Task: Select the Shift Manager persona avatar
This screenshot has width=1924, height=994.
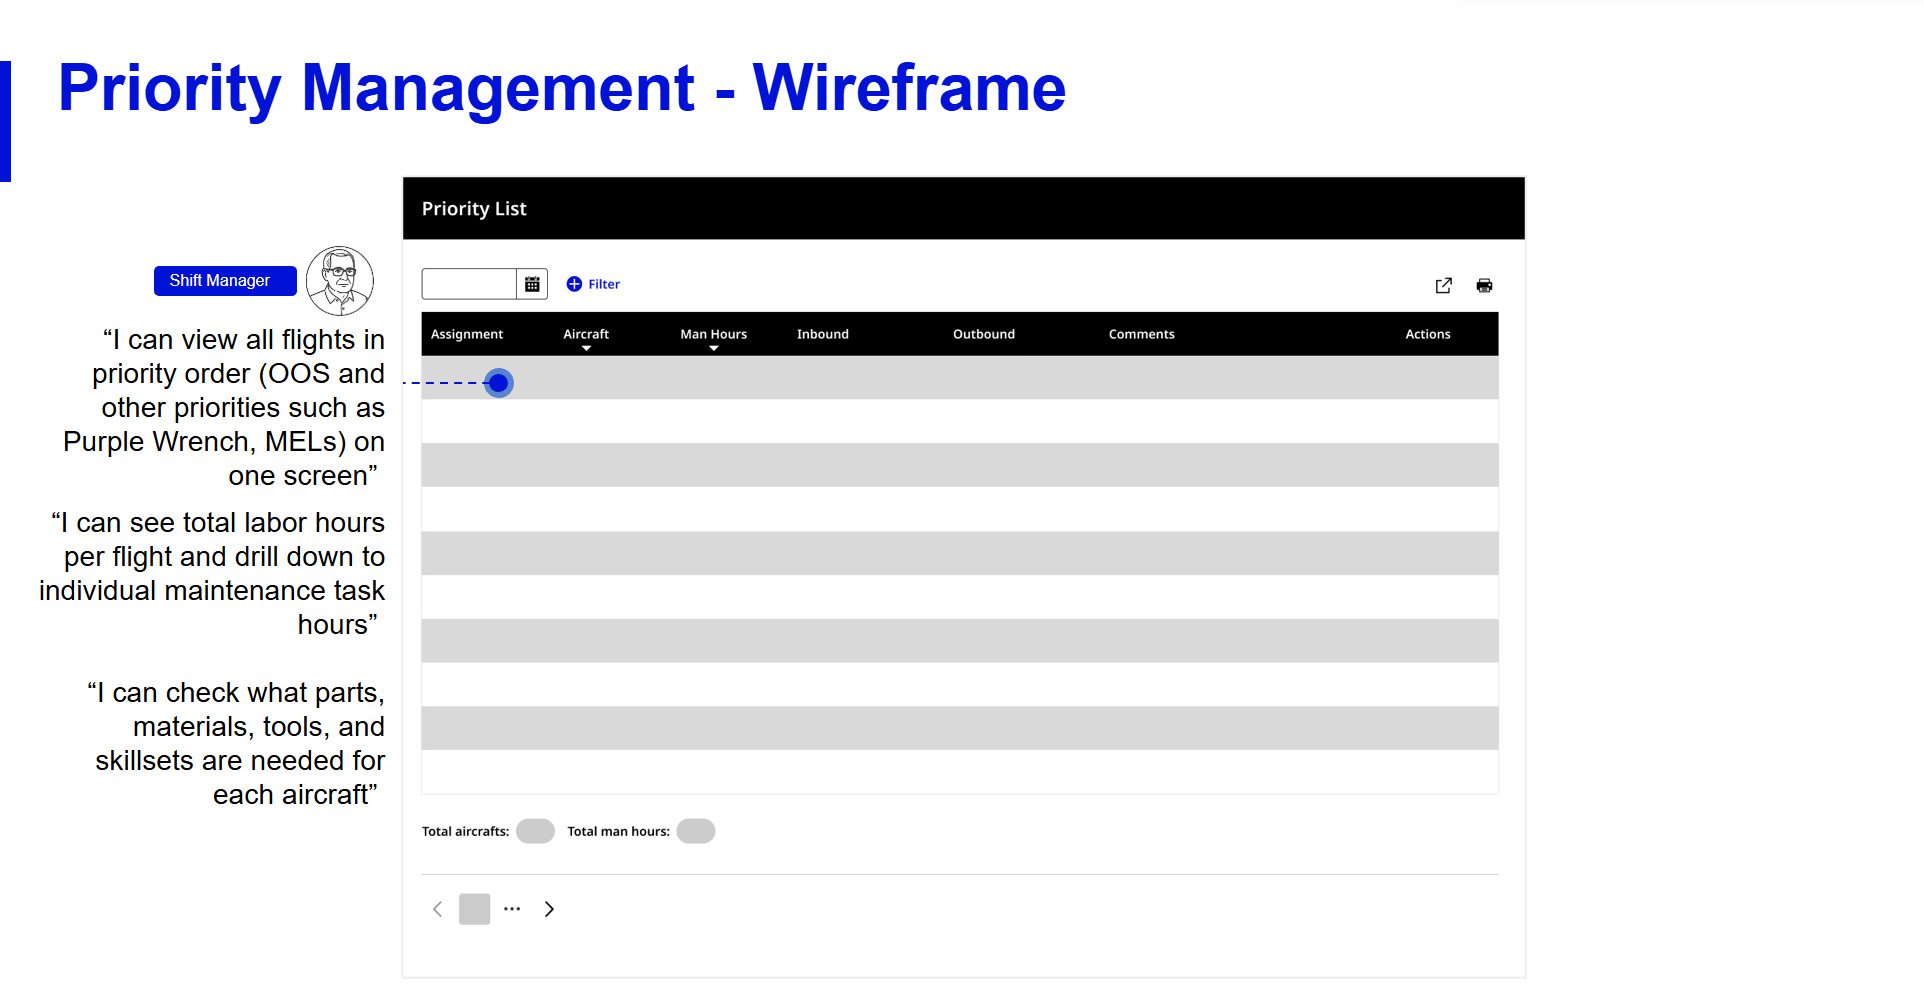Action: pyautogui.click(x=339, y=280)
